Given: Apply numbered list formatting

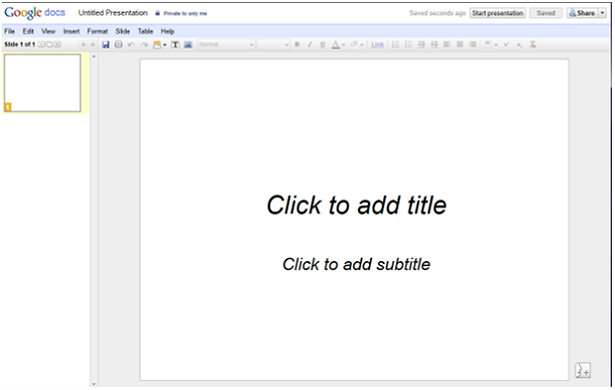Looking at the screenshot, I should pyautogui.click(x=396, y=45).
